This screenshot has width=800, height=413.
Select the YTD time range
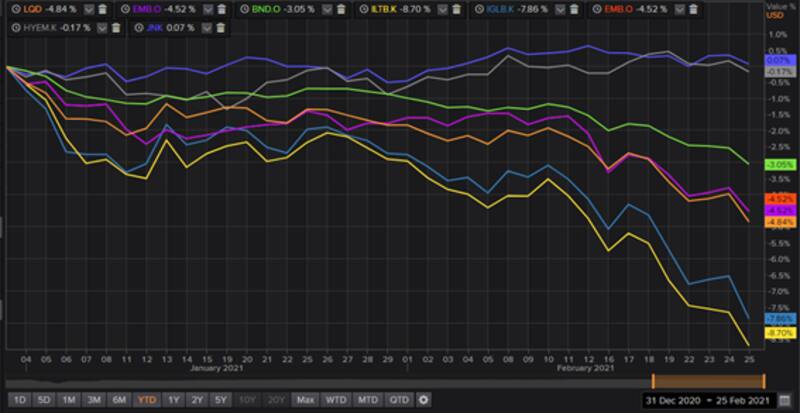tap(146, 400)
